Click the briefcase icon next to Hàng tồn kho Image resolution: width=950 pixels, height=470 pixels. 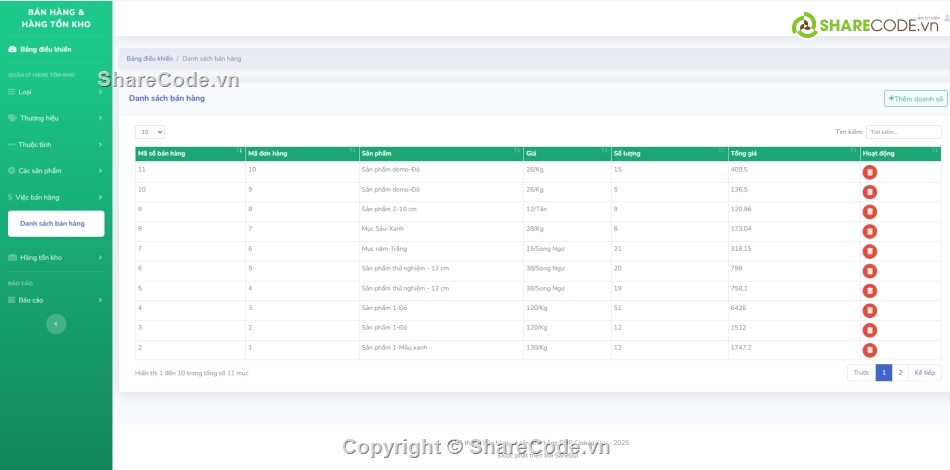click(12, 257)
